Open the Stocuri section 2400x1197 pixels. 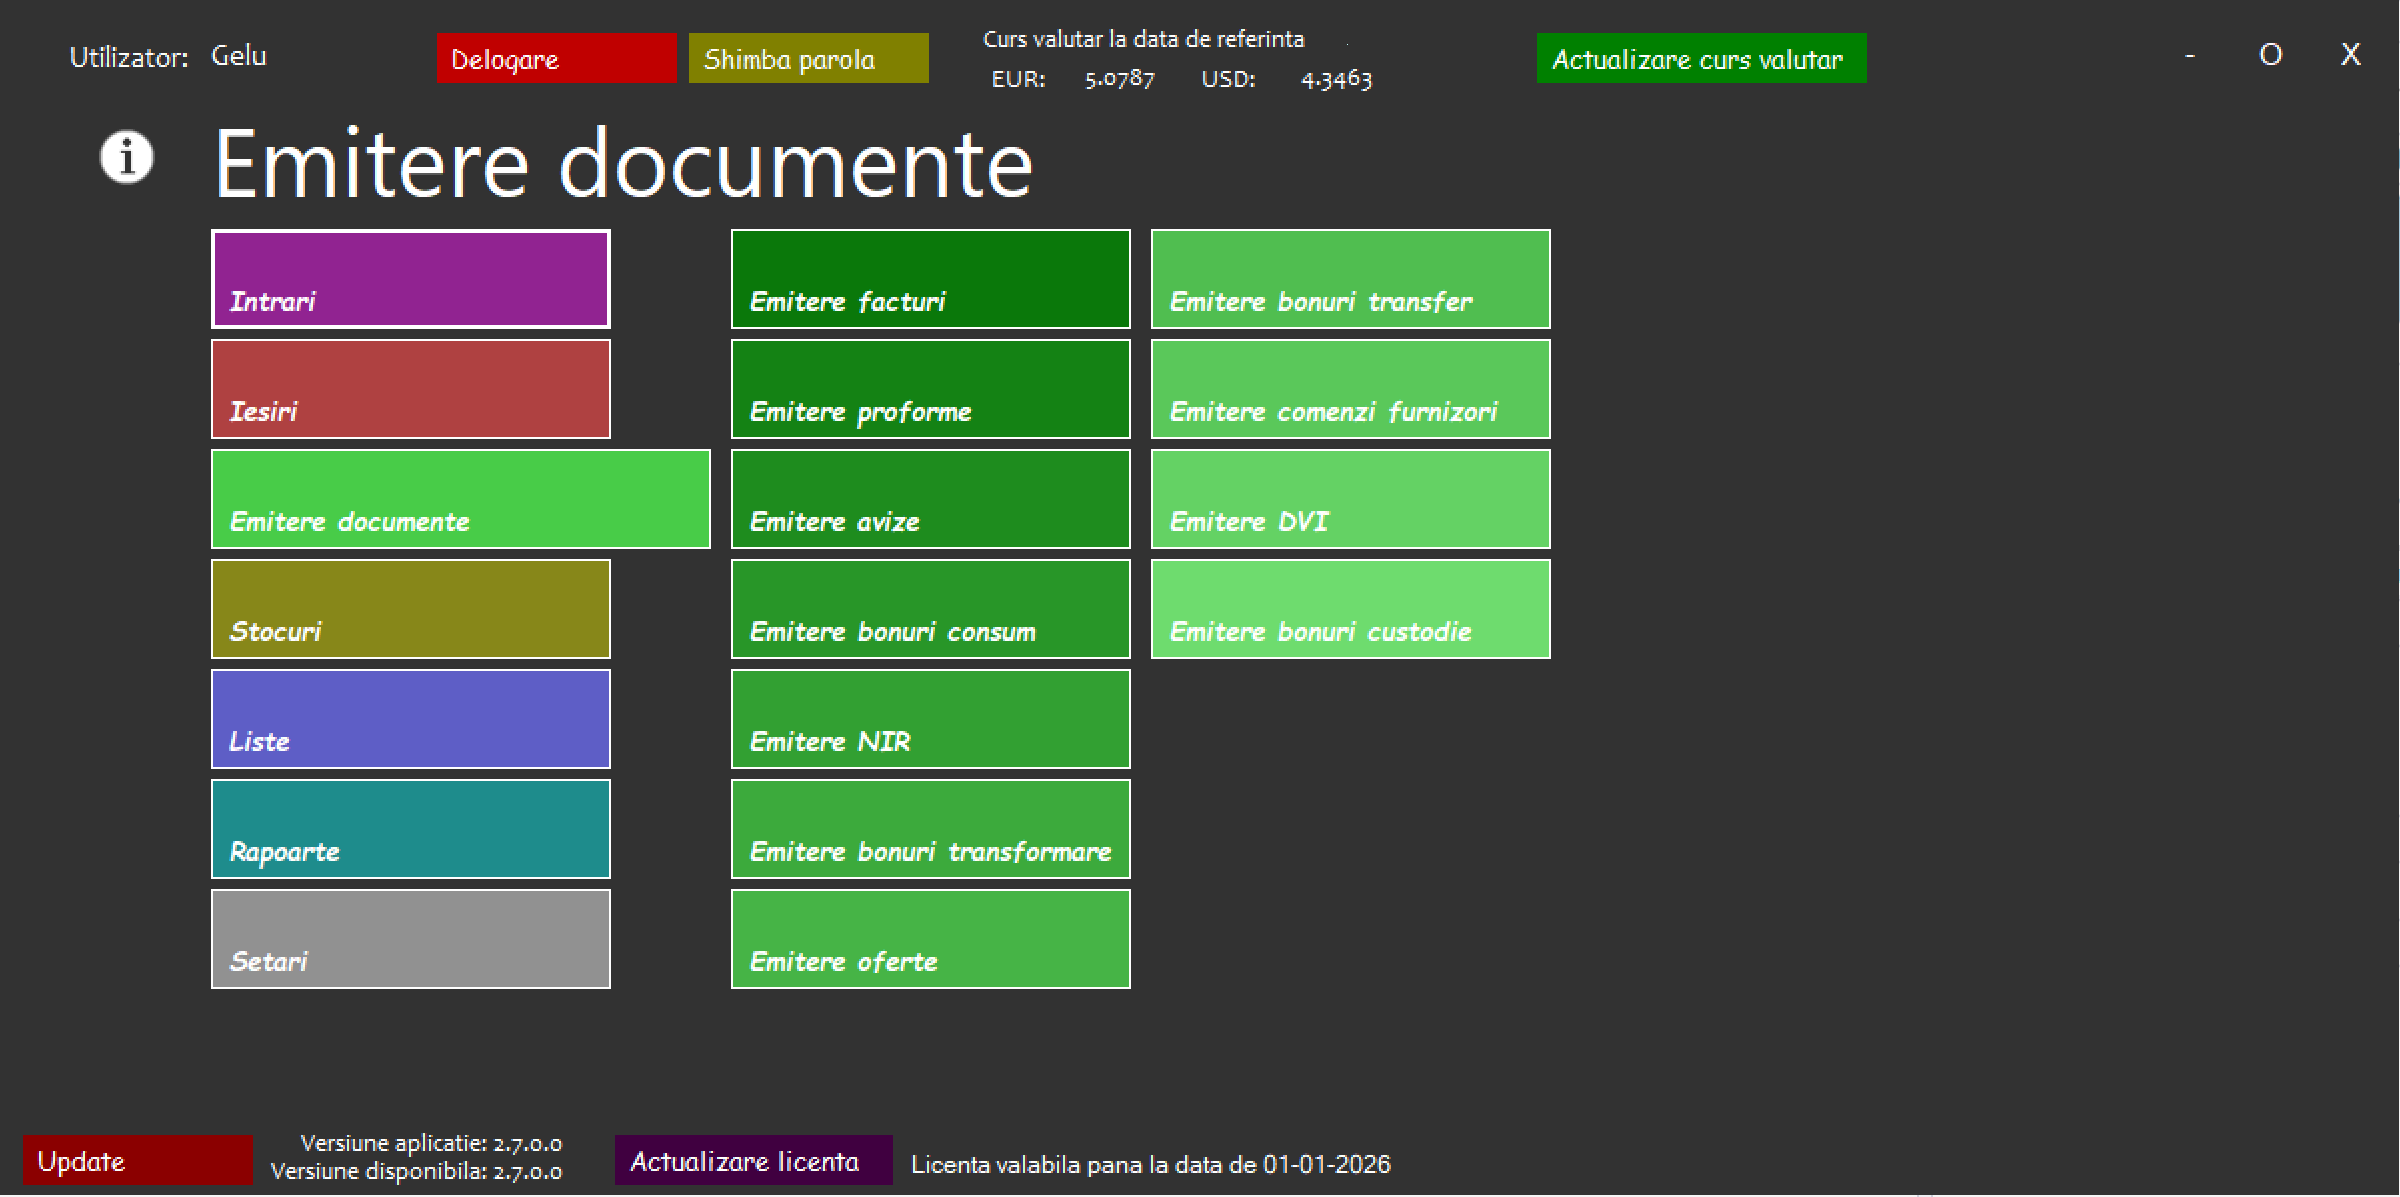409,609
